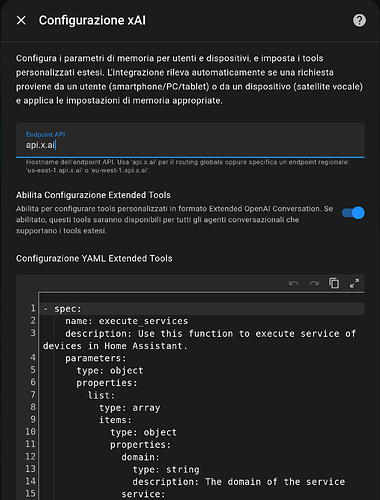Image resolution: width=380 pixels, height=500 pixels.
Task: Click 'properties:' on line 6
Action: pyautogui.click(x=107, y=383)
